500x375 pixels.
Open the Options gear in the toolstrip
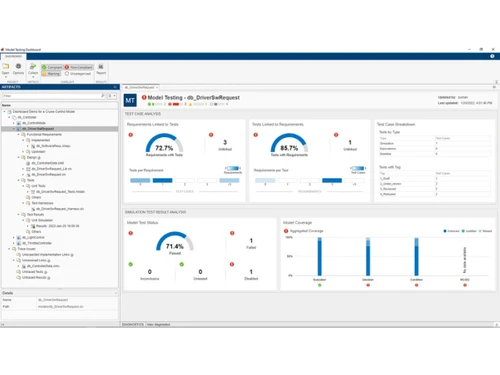(x=18, y=66)
